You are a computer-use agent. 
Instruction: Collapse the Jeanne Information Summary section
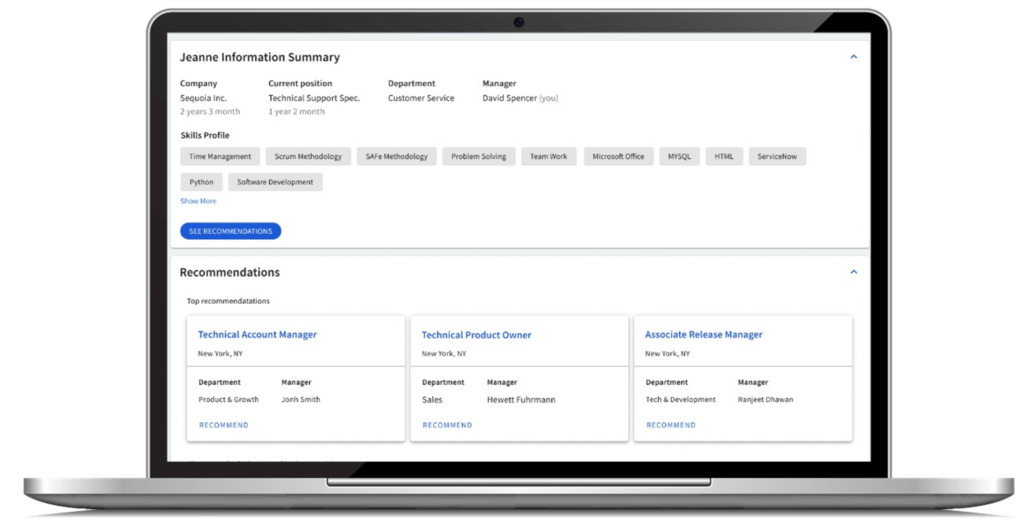(x=853, y=57)
